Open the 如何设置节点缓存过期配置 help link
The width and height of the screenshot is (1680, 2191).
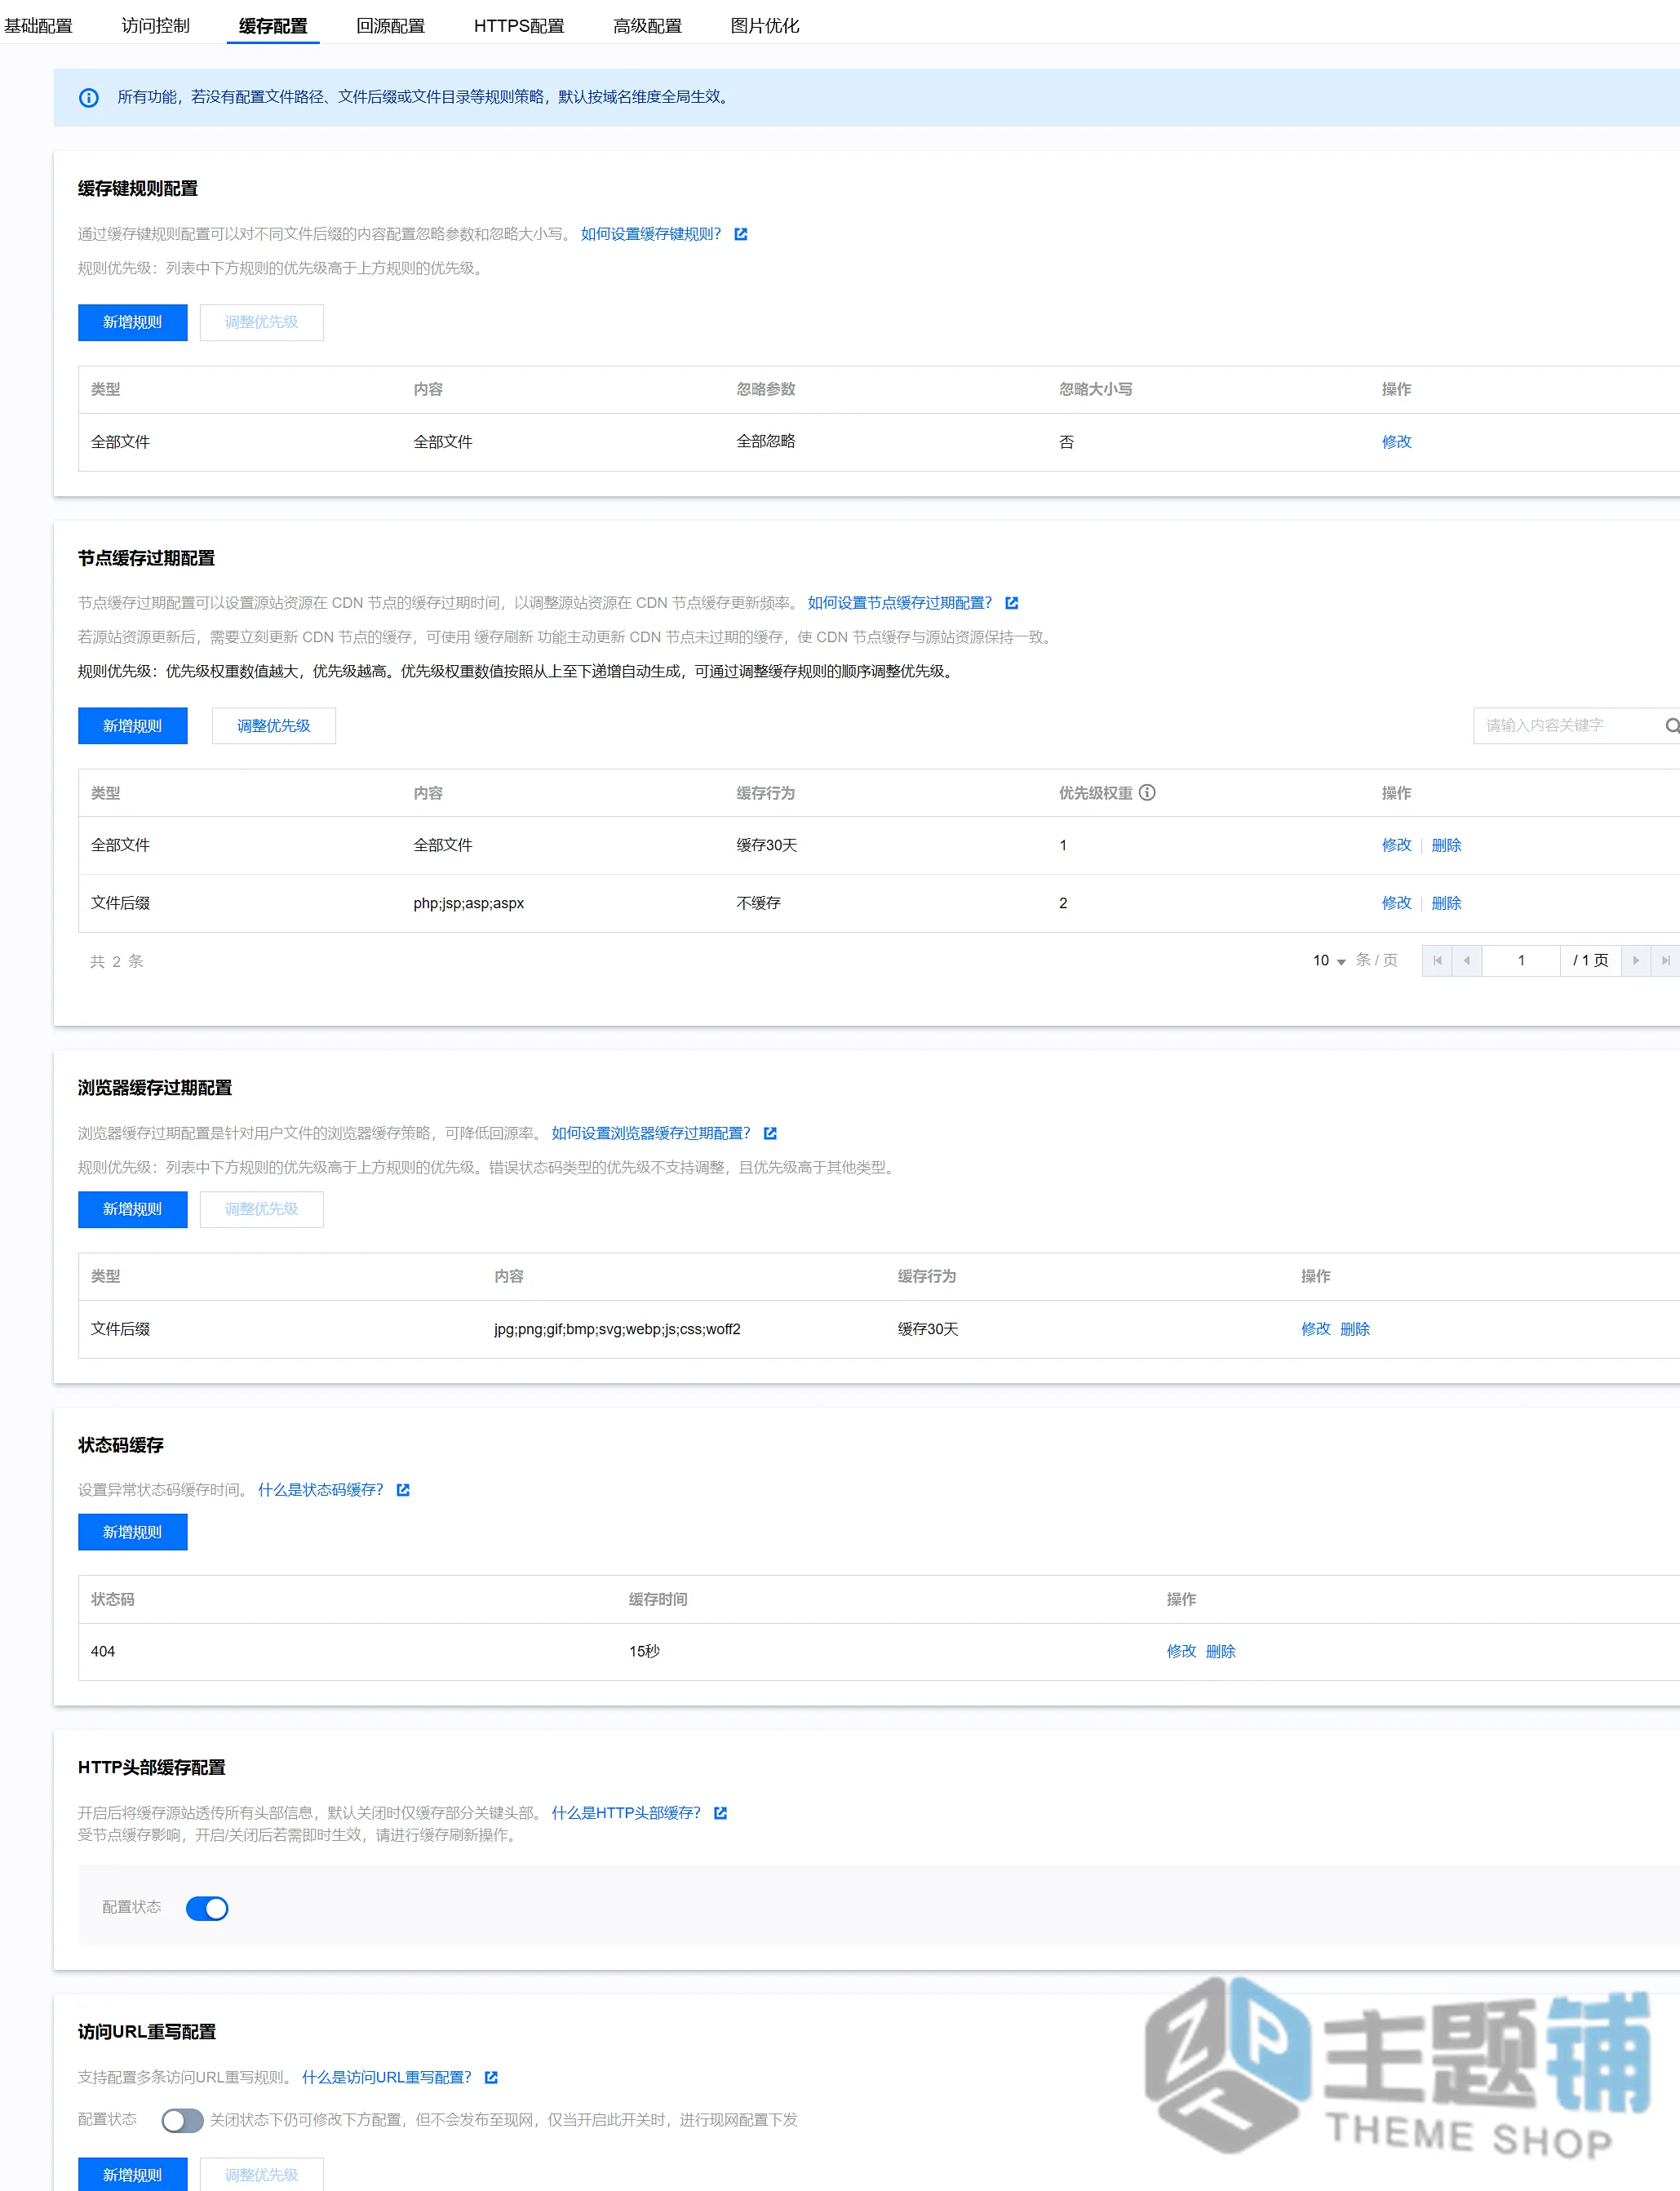tap(900, 603)
